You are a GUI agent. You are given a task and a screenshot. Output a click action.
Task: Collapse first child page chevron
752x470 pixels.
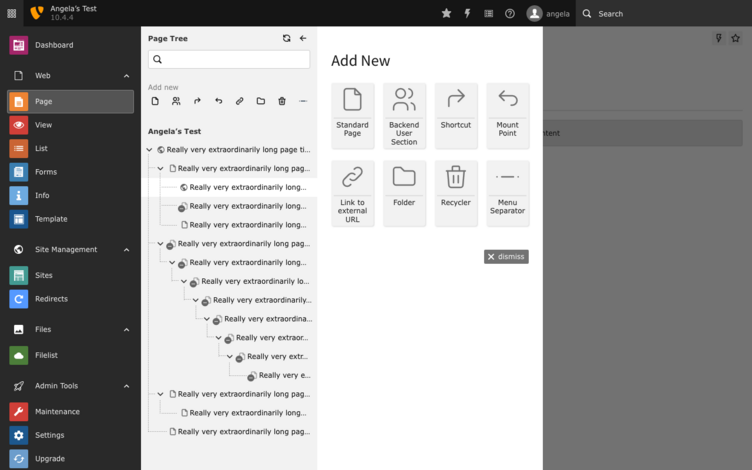(x=161, y=168)
